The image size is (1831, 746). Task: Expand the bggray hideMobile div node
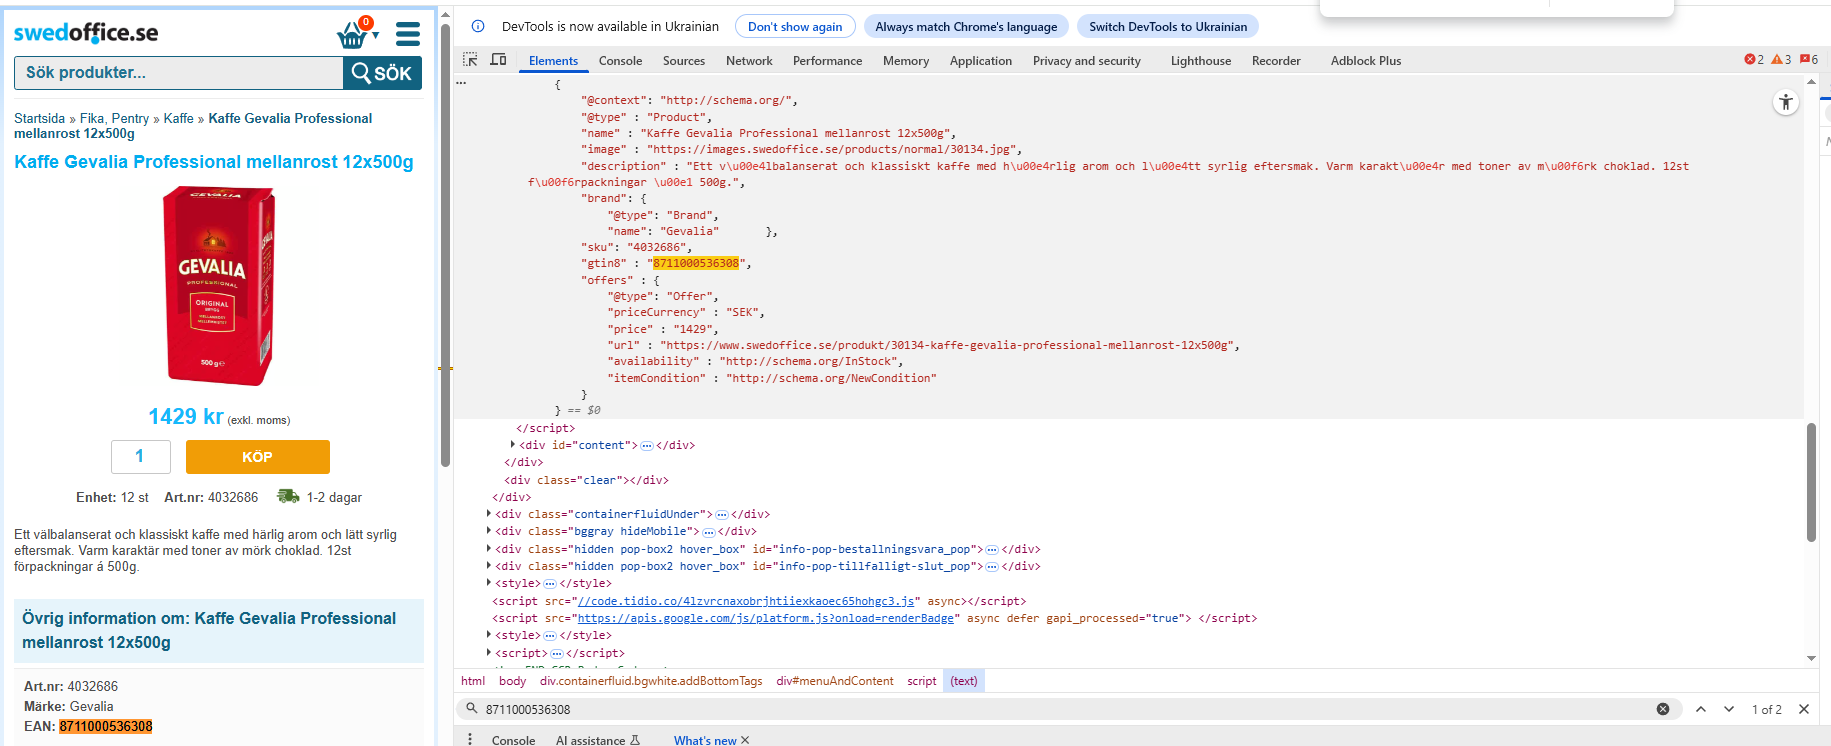click(x=489, y=531)
